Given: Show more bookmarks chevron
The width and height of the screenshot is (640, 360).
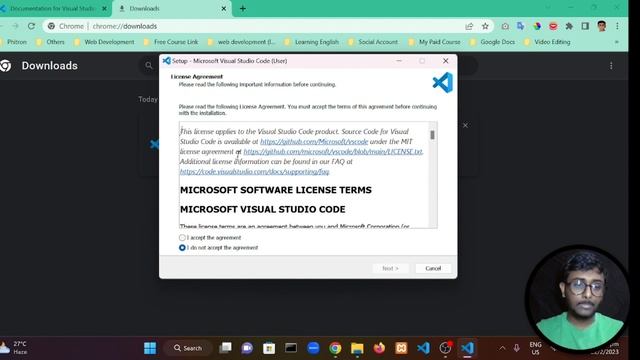Looking at the screenshot, I should pyautogui.click(x=616, y=42).
